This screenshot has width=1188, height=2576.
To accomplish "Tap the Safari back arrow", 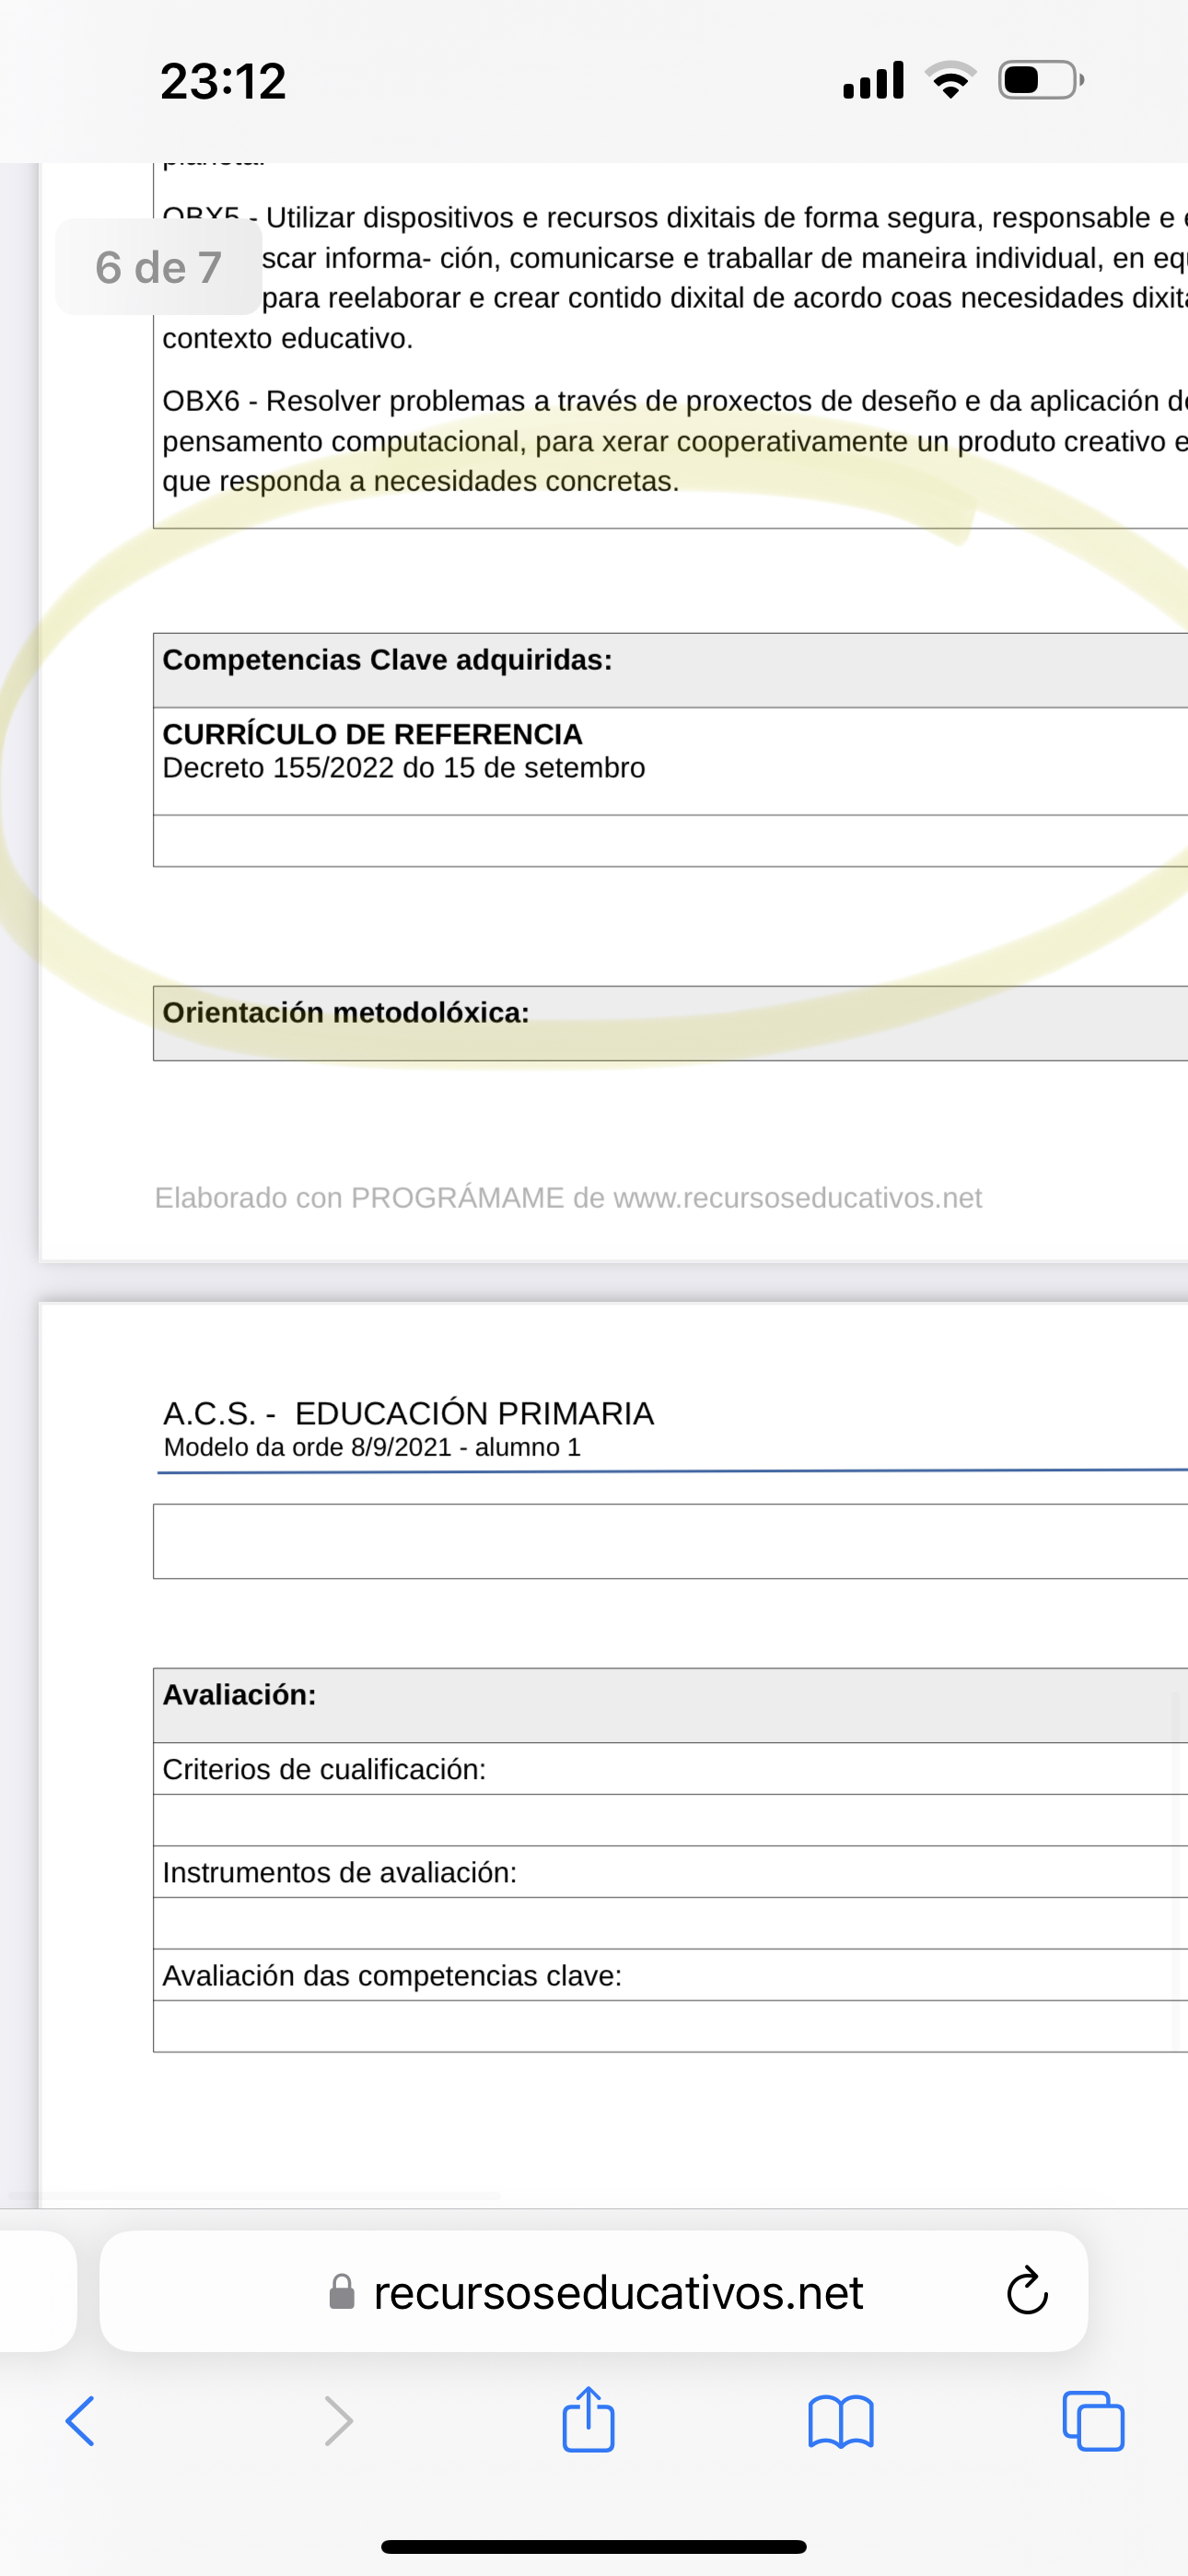I will 80,2421.
